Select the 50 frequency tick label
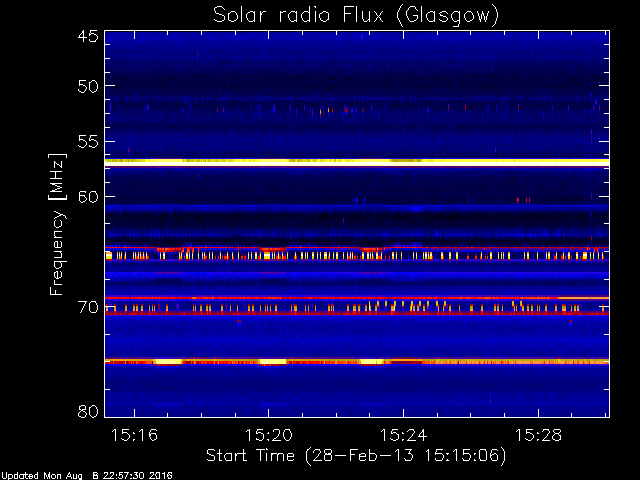The image size is (640, 480). (x=88, y=86)
